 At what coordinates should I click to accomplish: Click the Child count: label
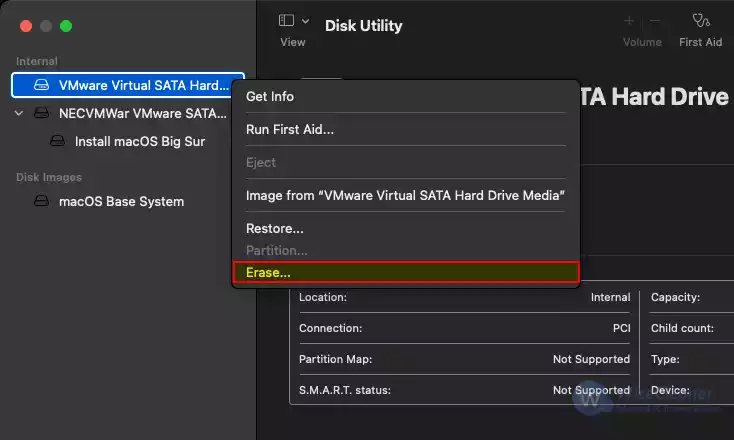[x=682, y=328]
